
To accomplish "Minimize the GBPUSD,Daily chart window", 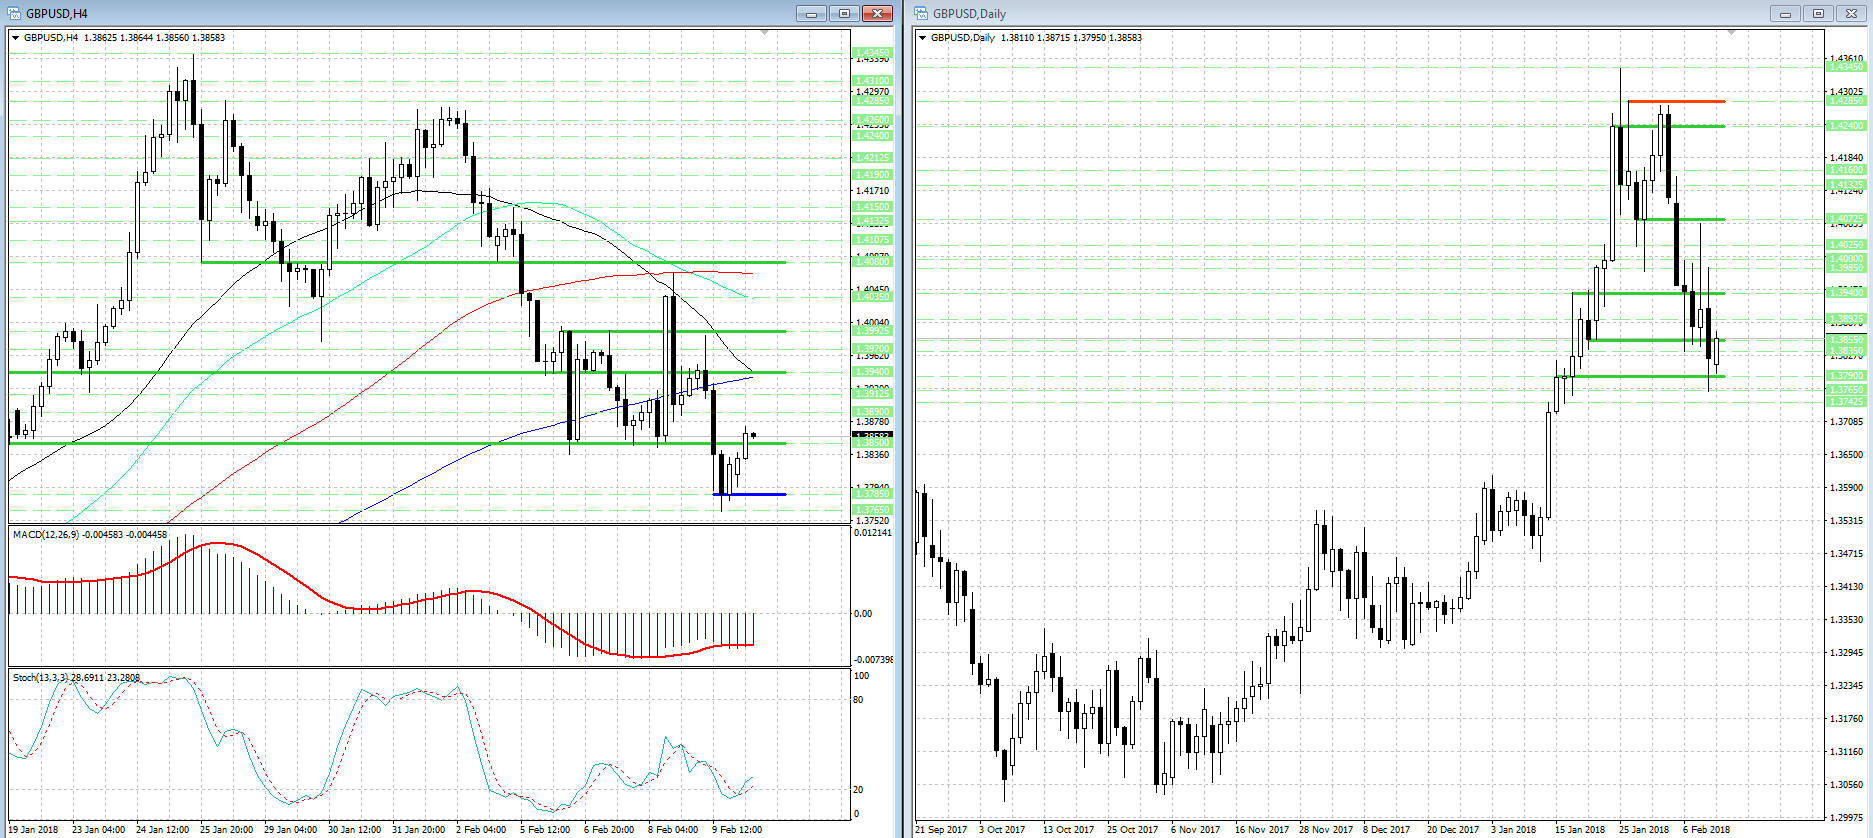I will 1784,13.
